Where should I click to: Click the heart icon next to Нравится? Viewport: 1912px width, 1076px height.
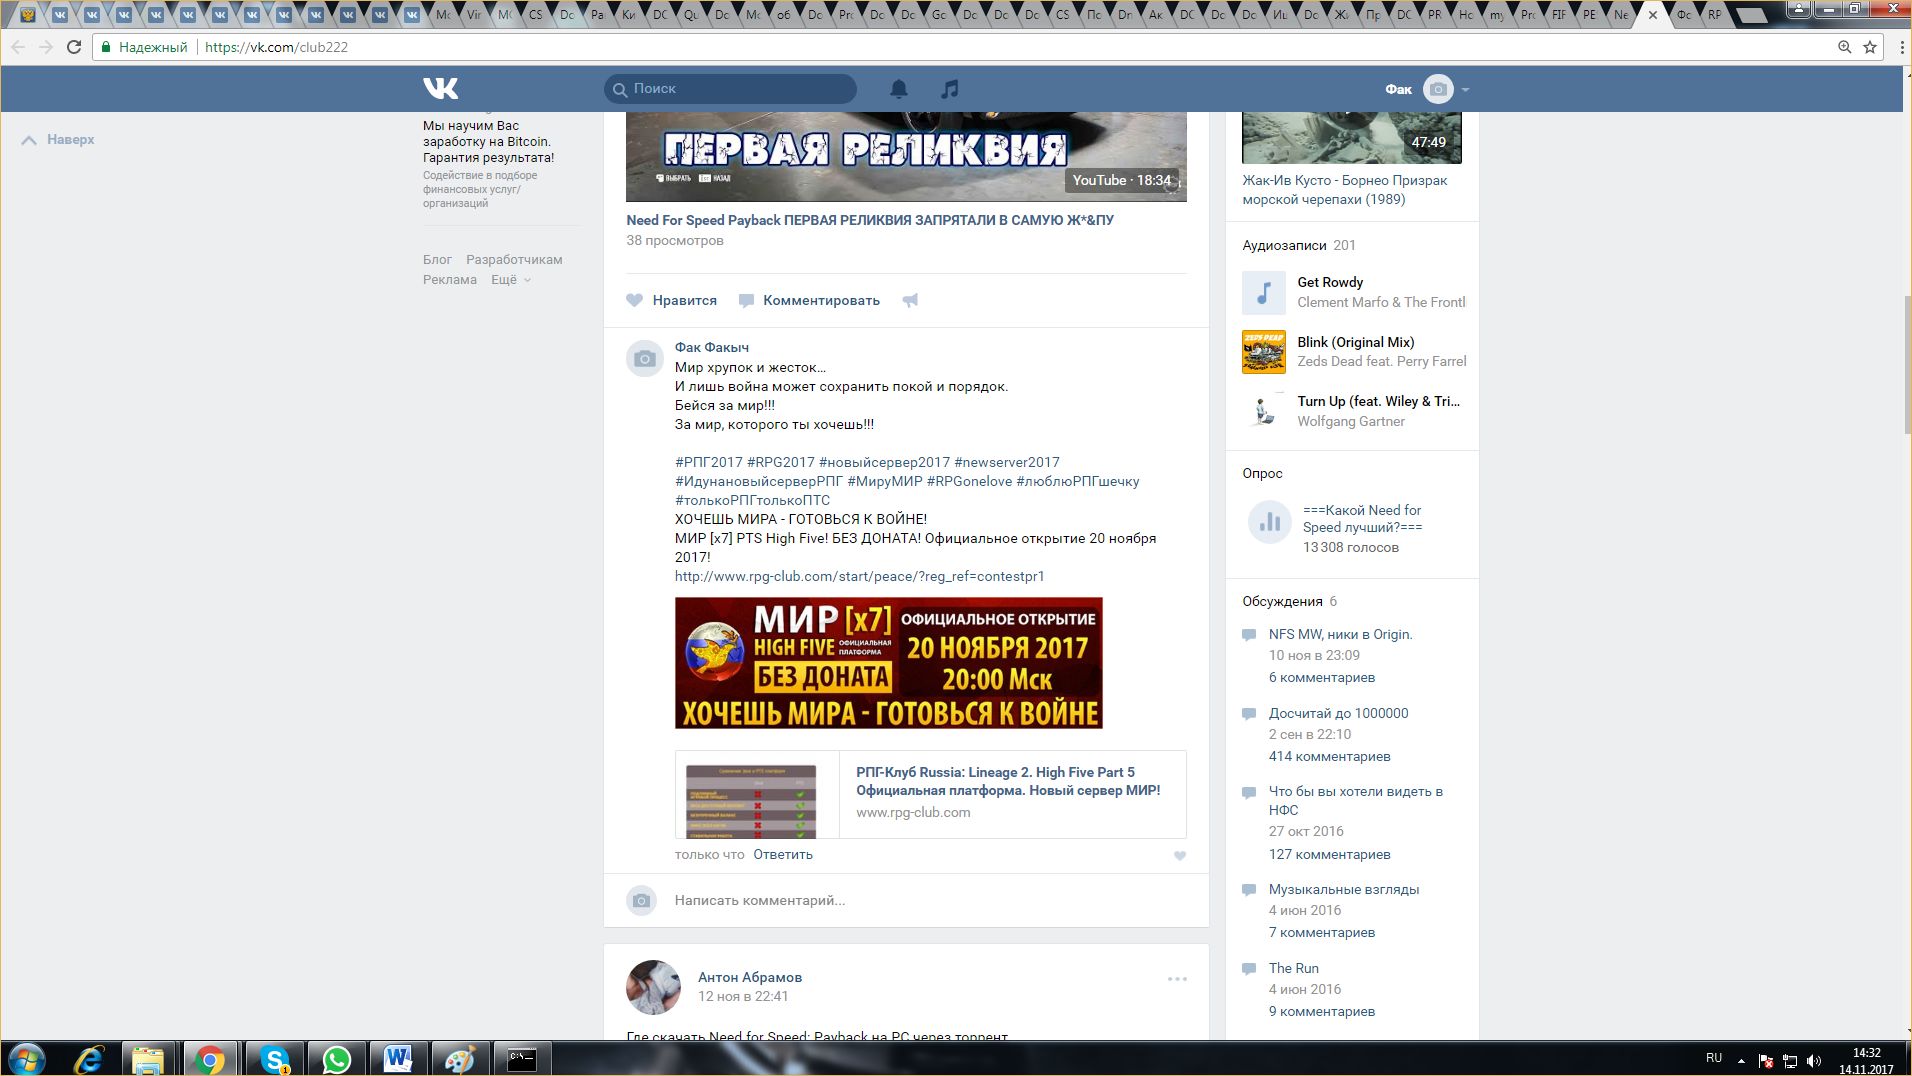point(634,300)
